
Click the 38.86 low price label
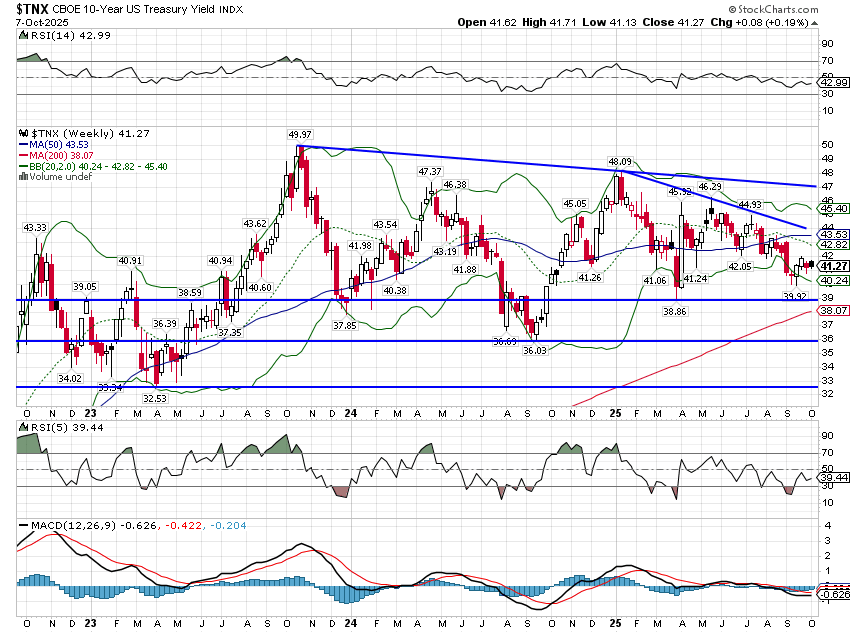676,313
